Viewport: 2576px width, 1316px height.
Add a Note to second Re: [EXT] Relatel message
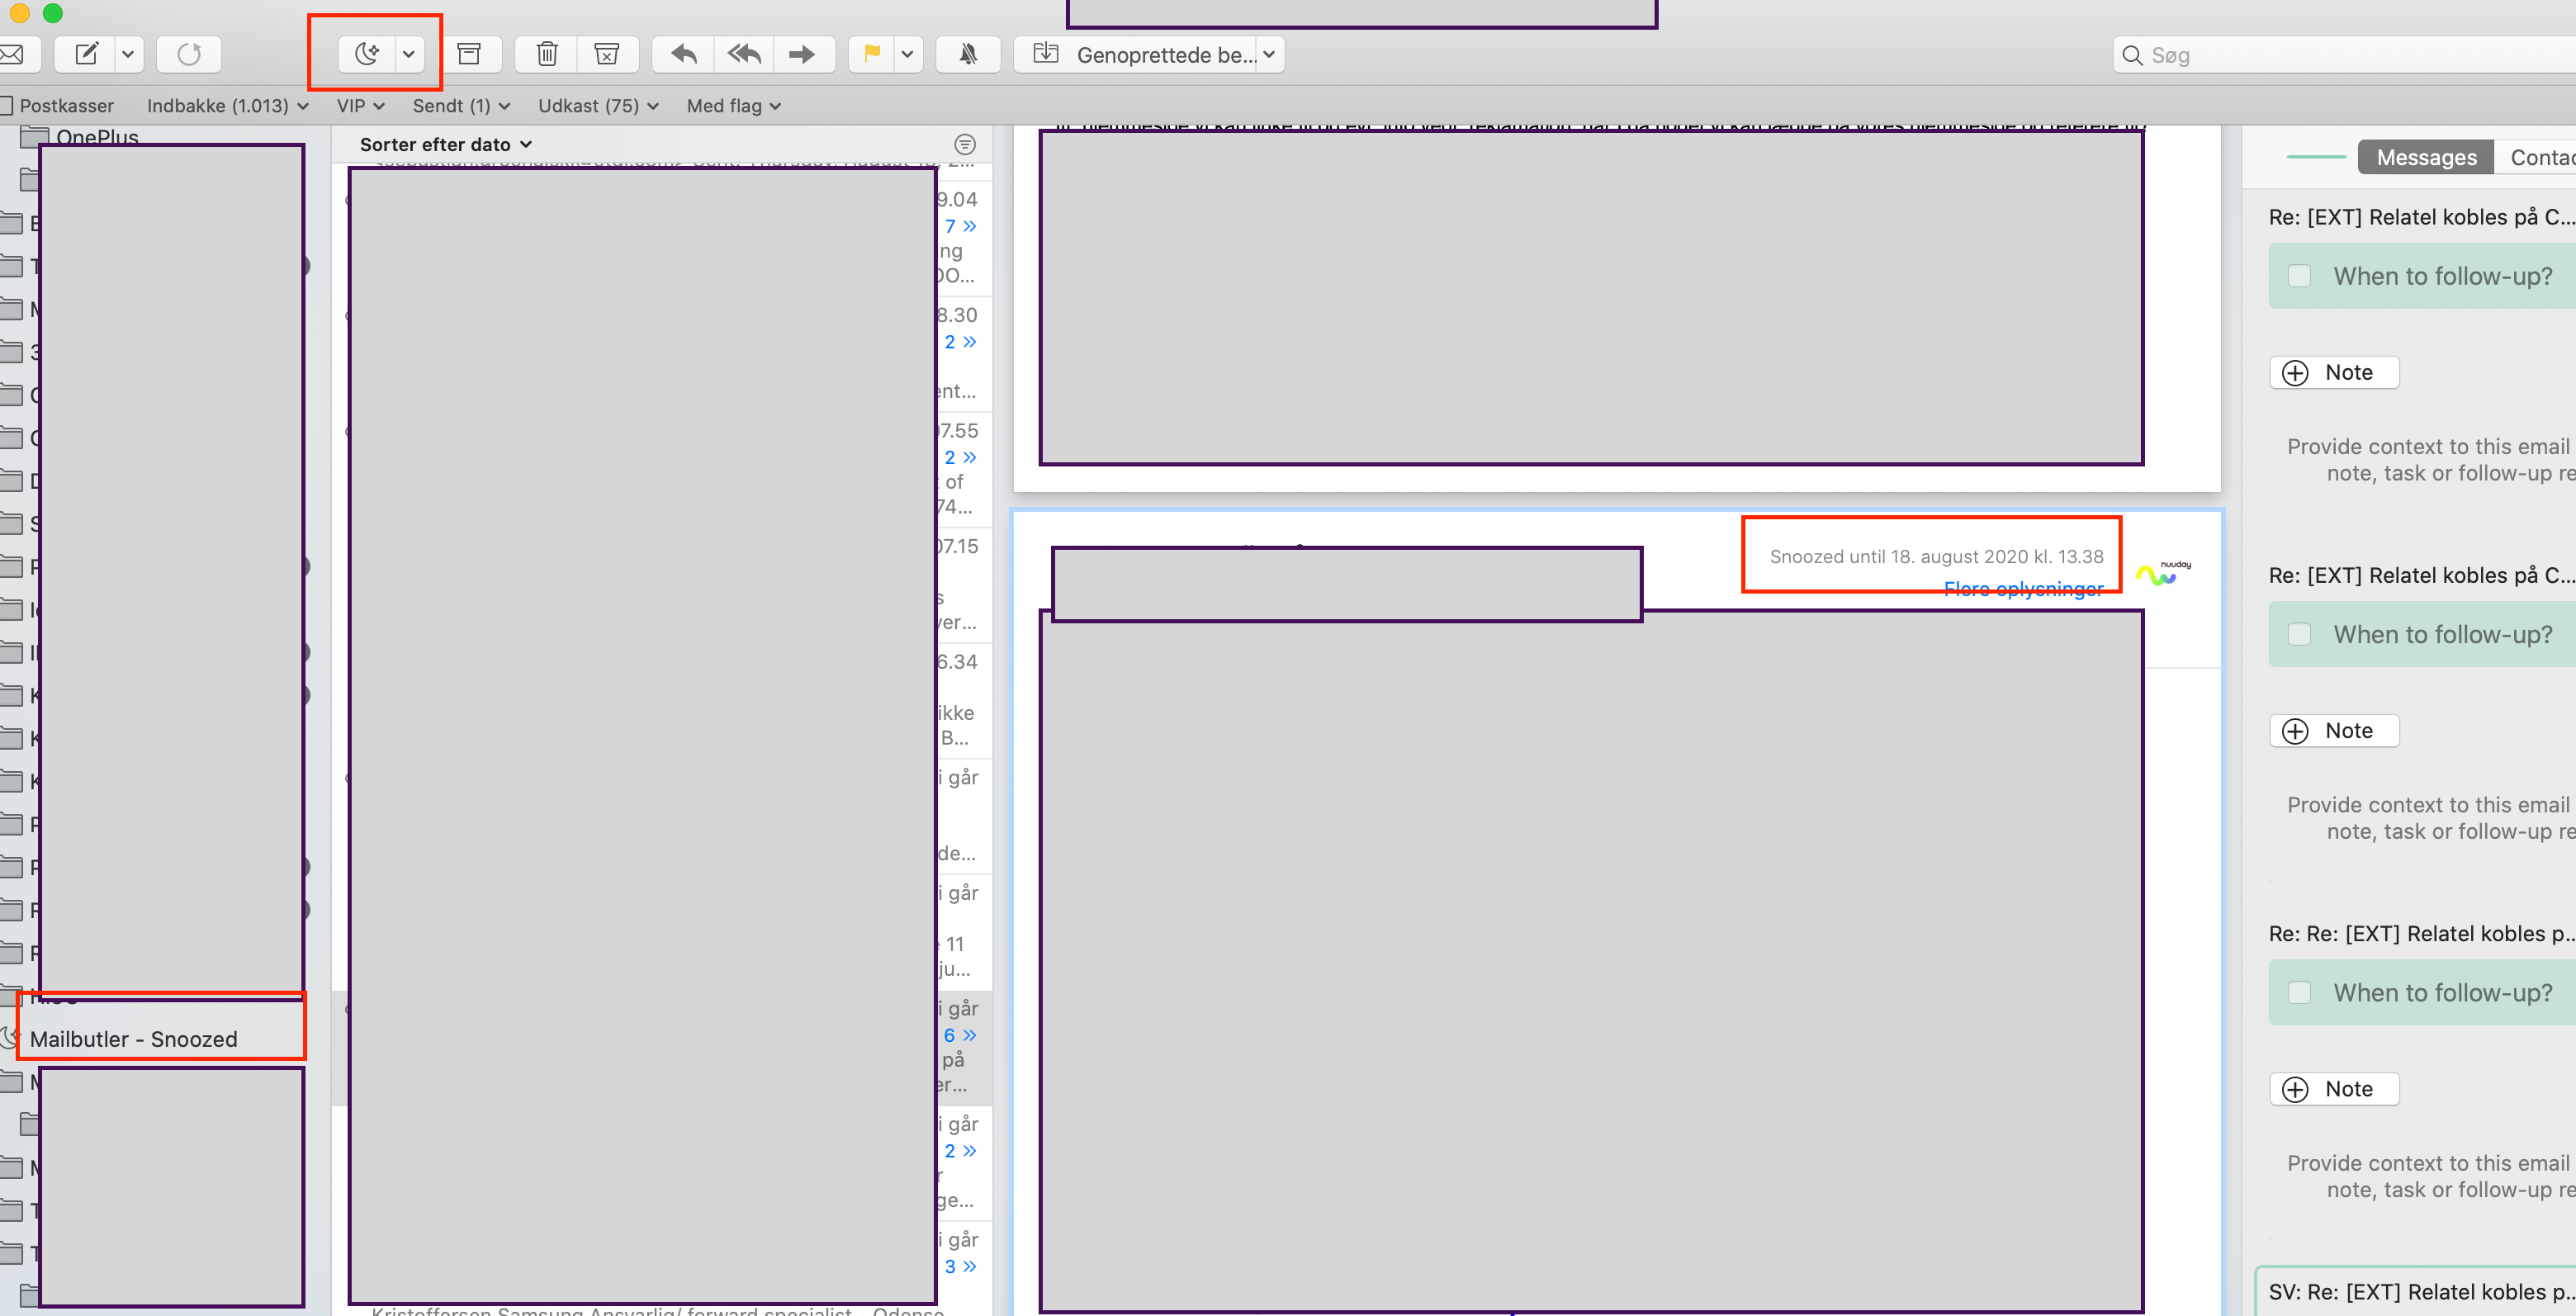click(2334, 730)
